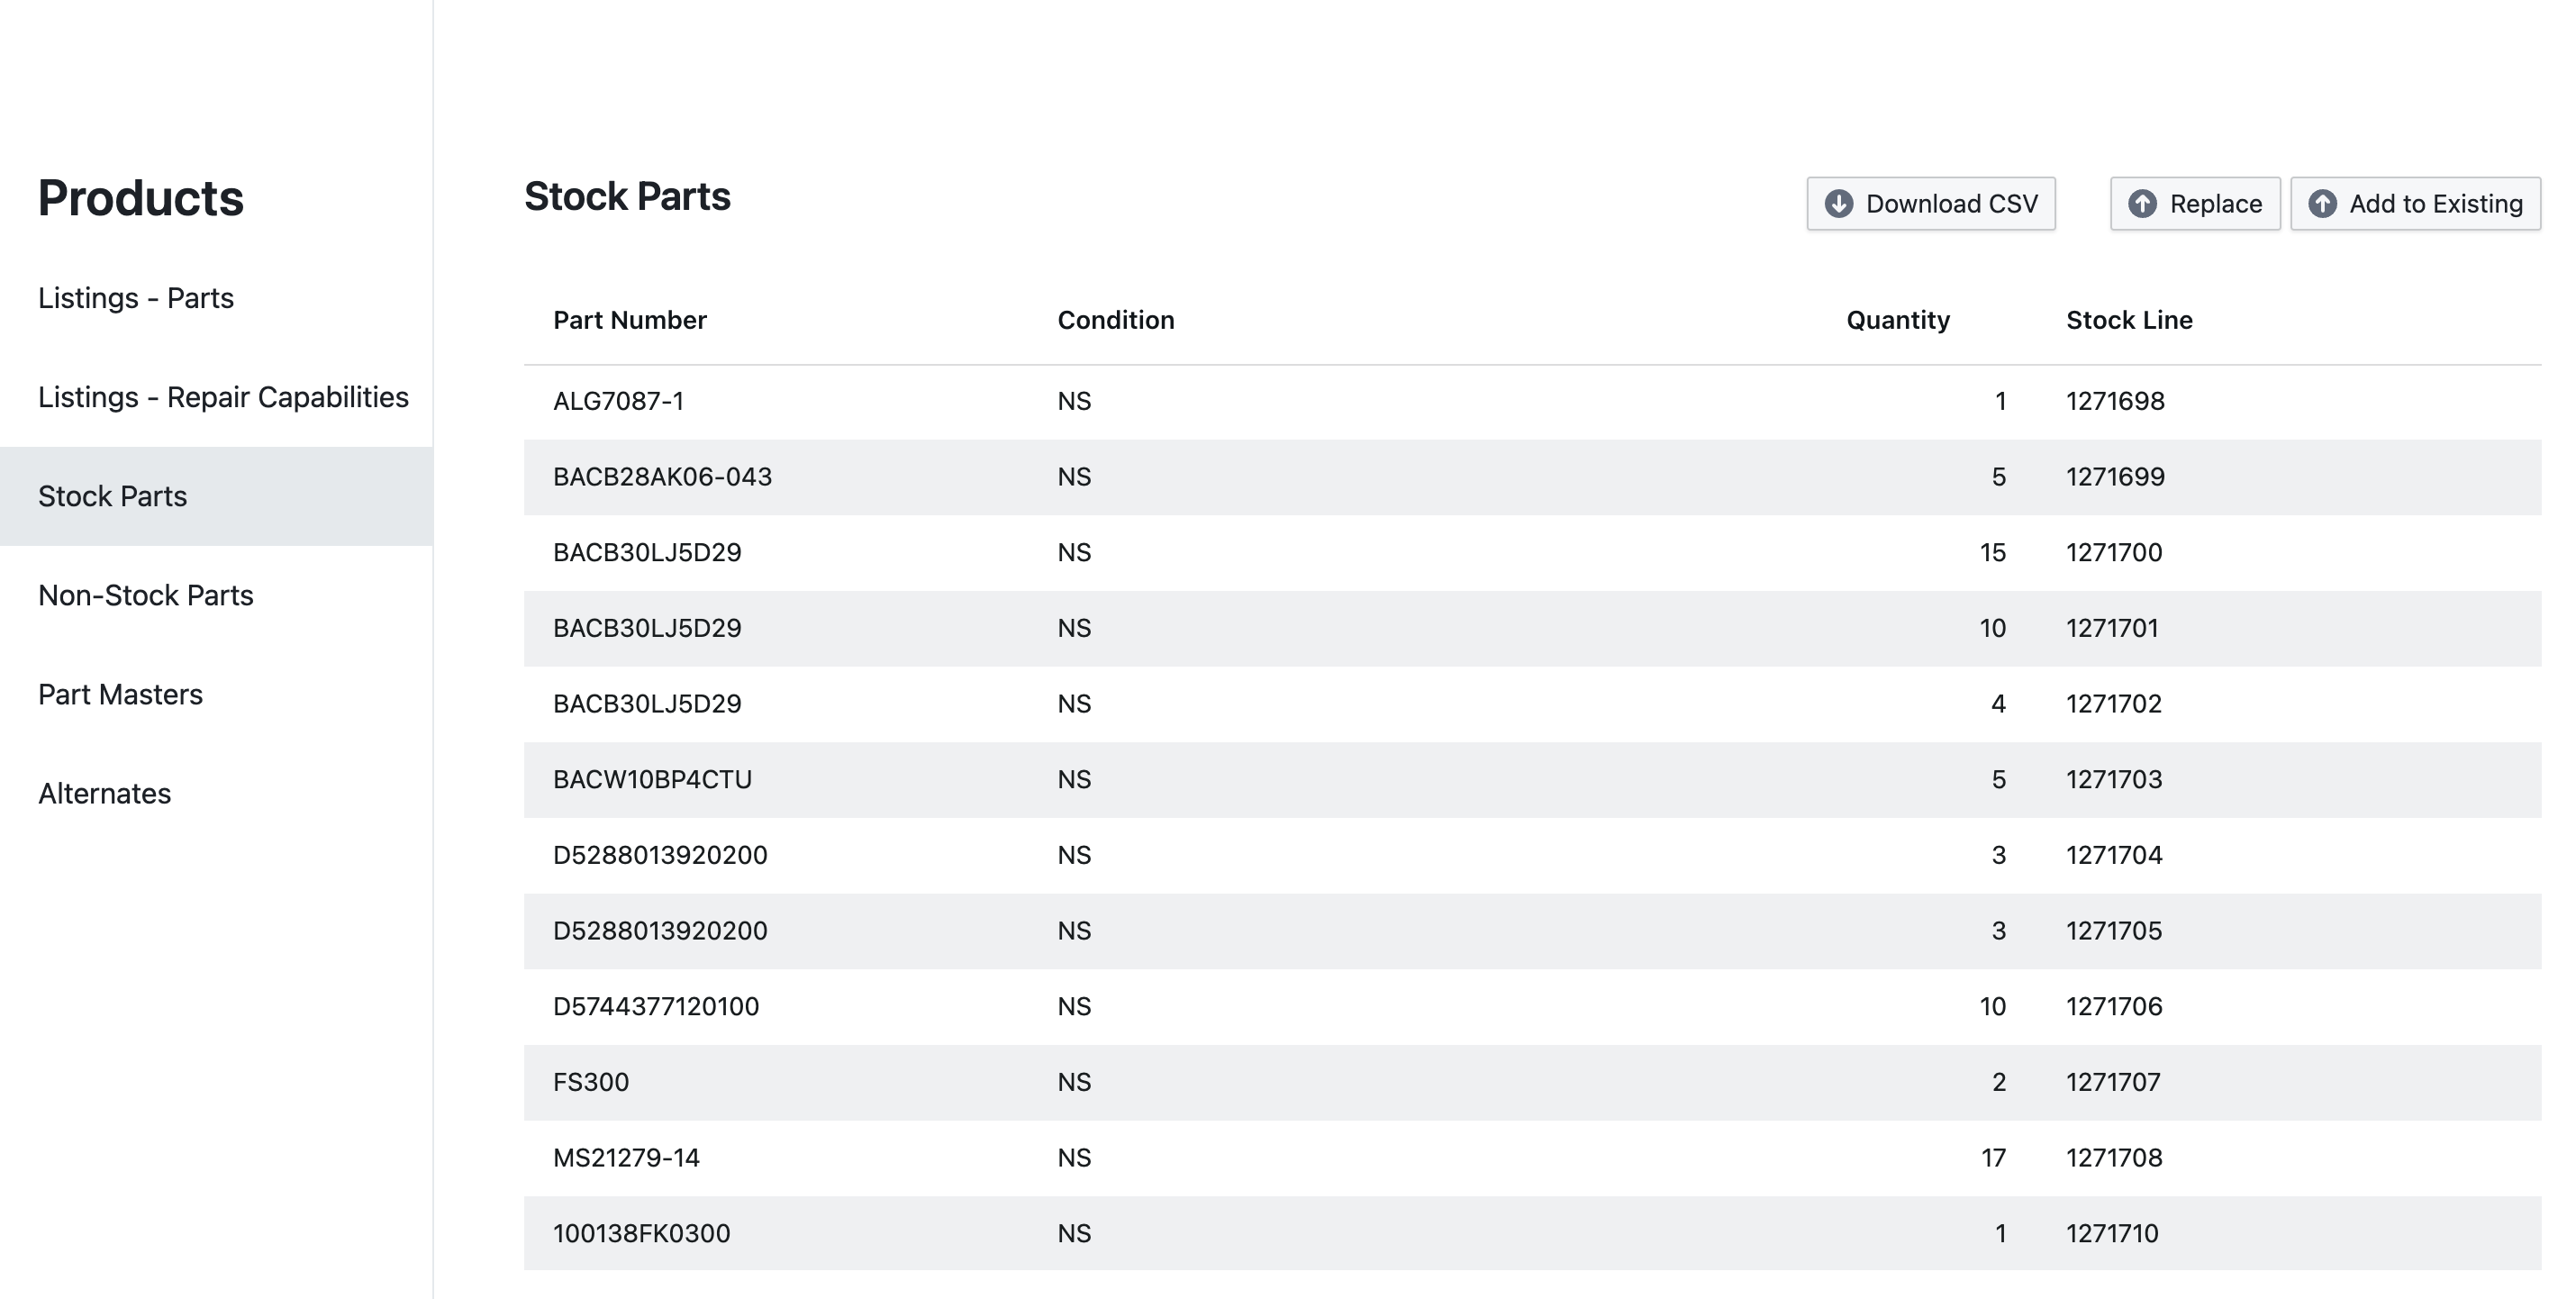Click the Quantity column header
The height and width of the screenshot is (1299, 2576).
[1897, 320]
